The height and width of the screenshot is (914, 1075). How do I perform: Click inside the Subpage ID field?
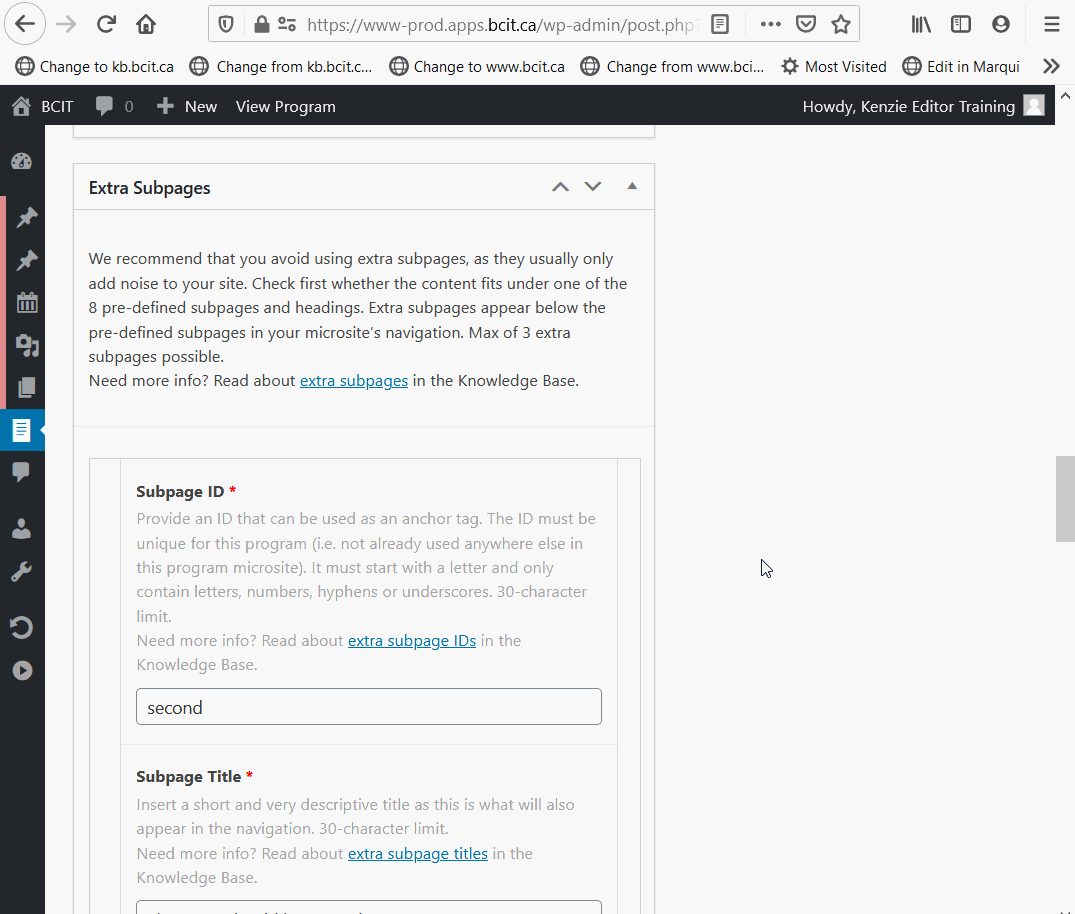[x=368, y=706]
